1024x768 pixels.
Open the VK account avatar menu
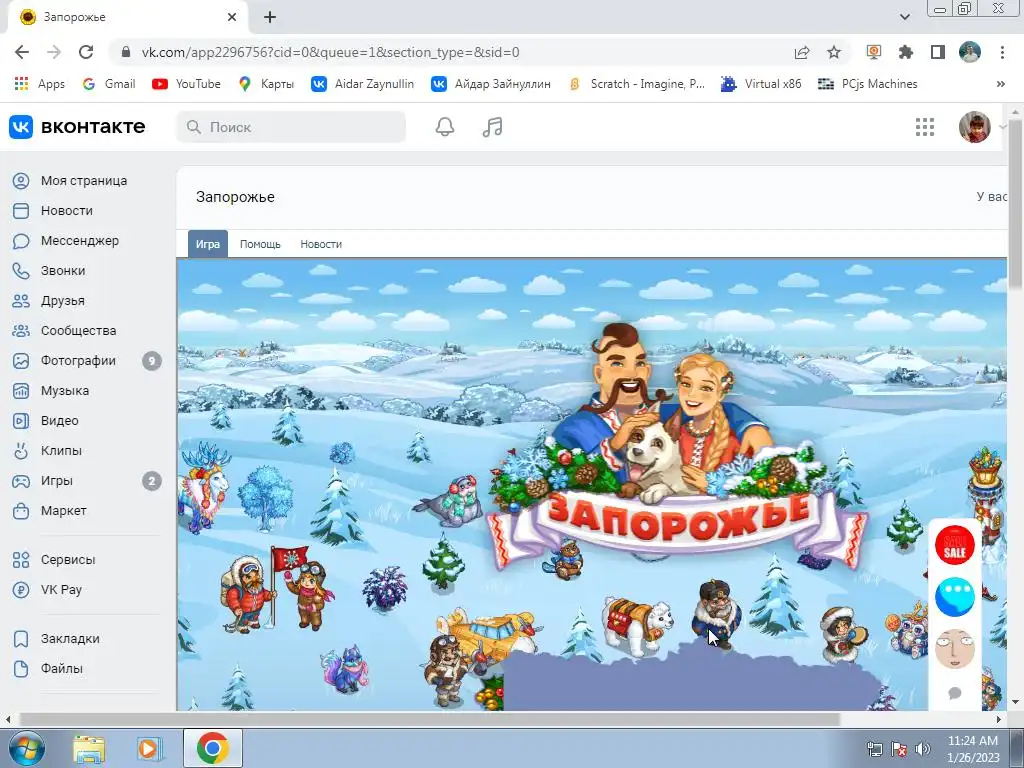[975, 127]
